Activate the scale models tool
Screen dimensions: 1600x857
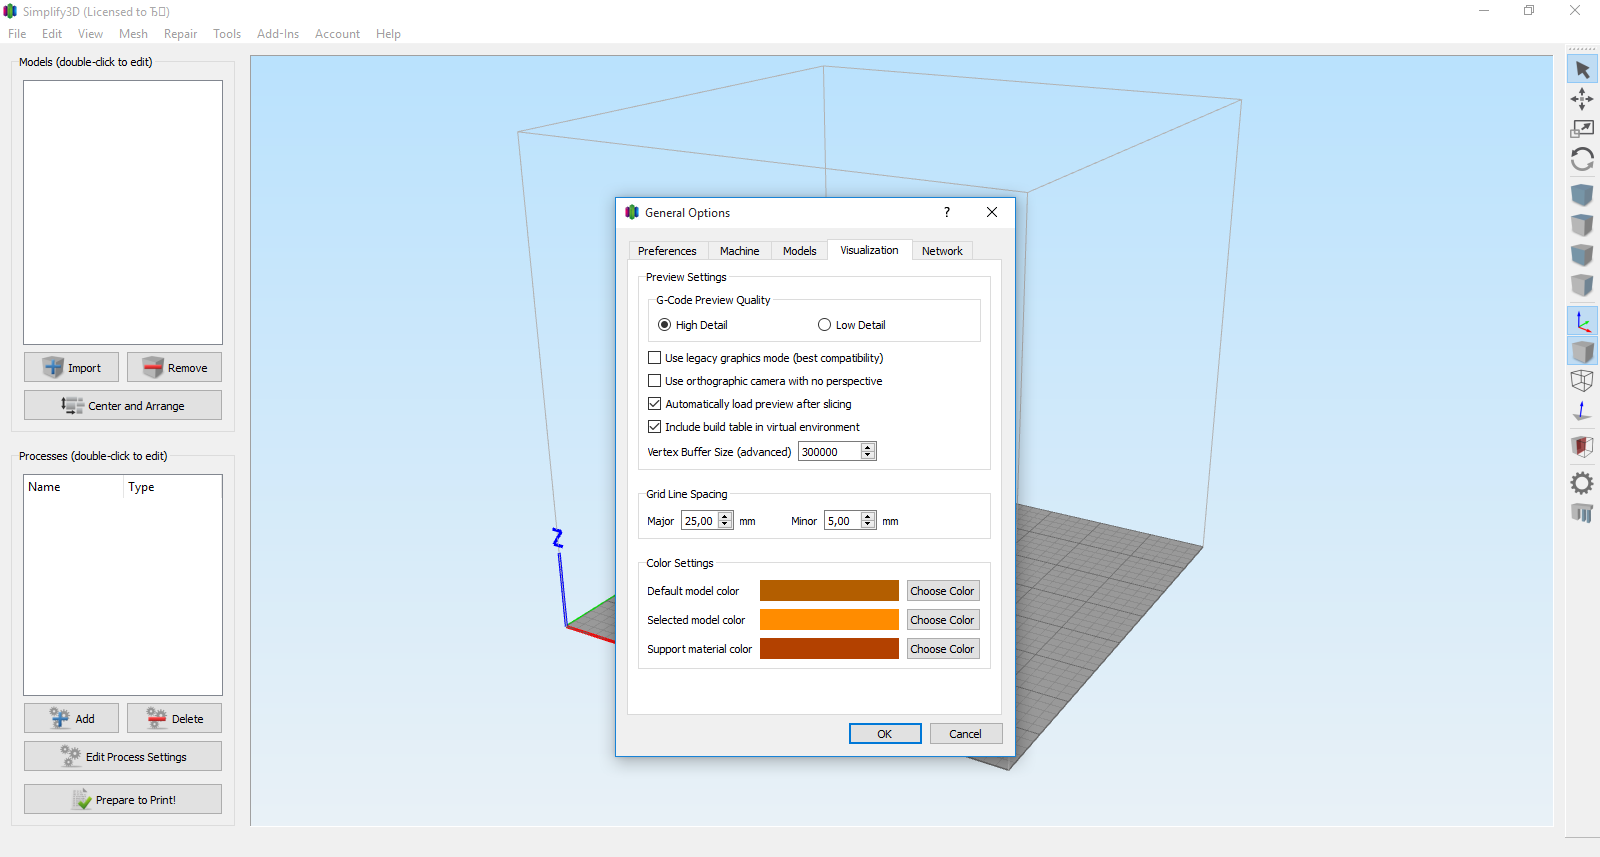tap(1582, 128)
